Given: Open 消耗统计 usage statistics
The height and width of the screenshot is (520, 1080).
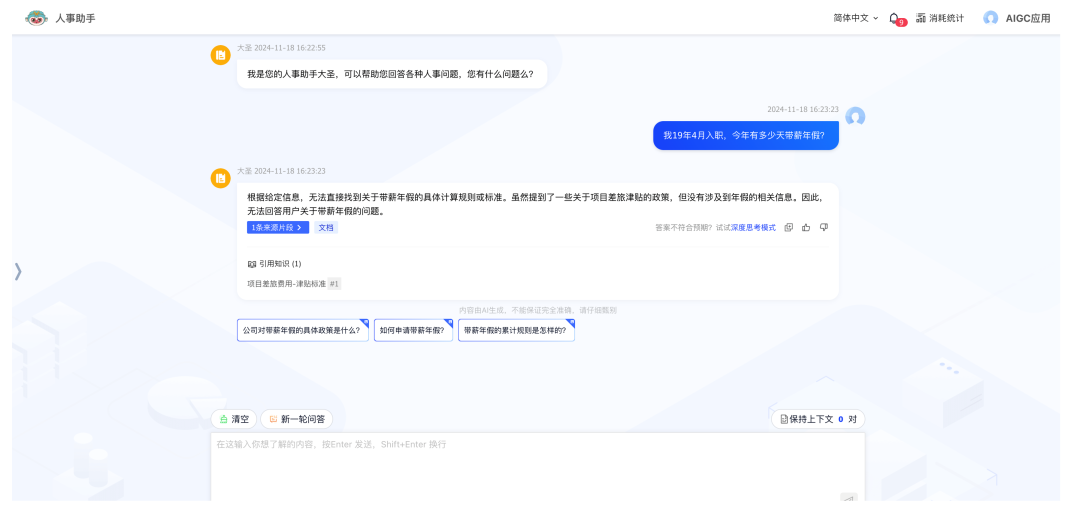Looking at the screenshot, I should 939,18.
